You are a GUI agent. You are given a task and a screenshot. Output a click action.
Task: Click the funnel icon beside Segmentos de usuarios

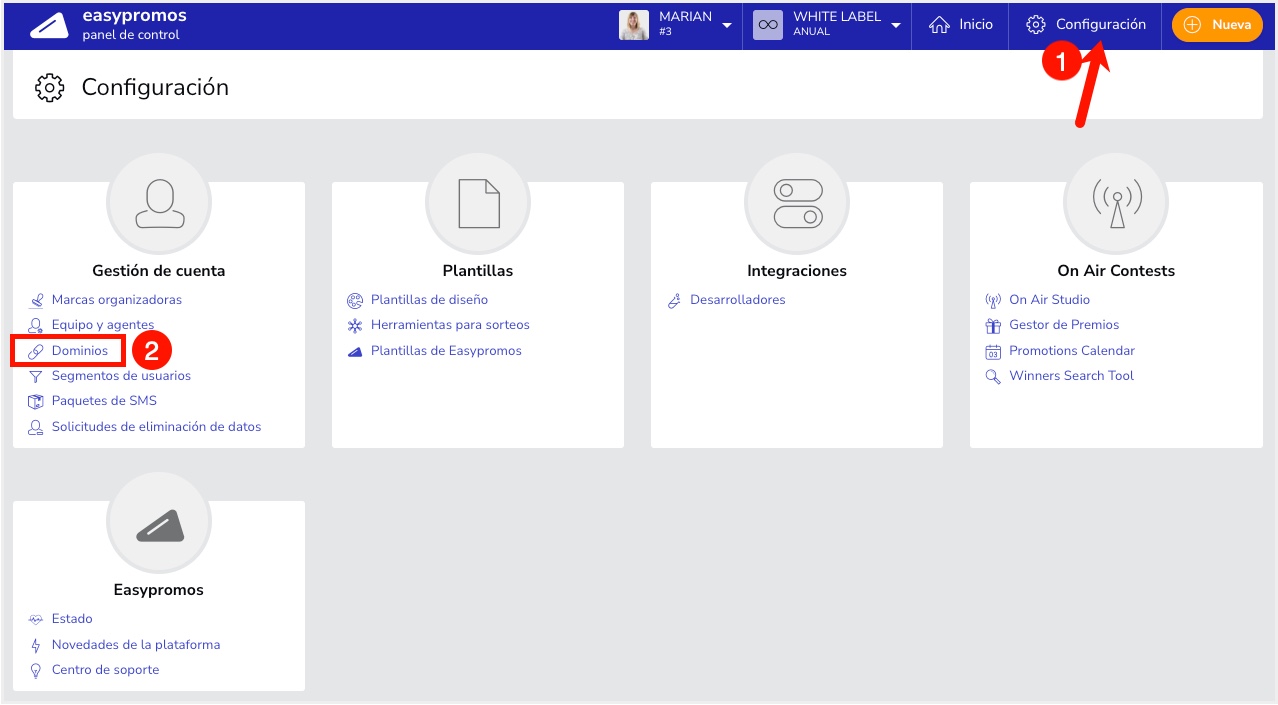pos(36,377)
